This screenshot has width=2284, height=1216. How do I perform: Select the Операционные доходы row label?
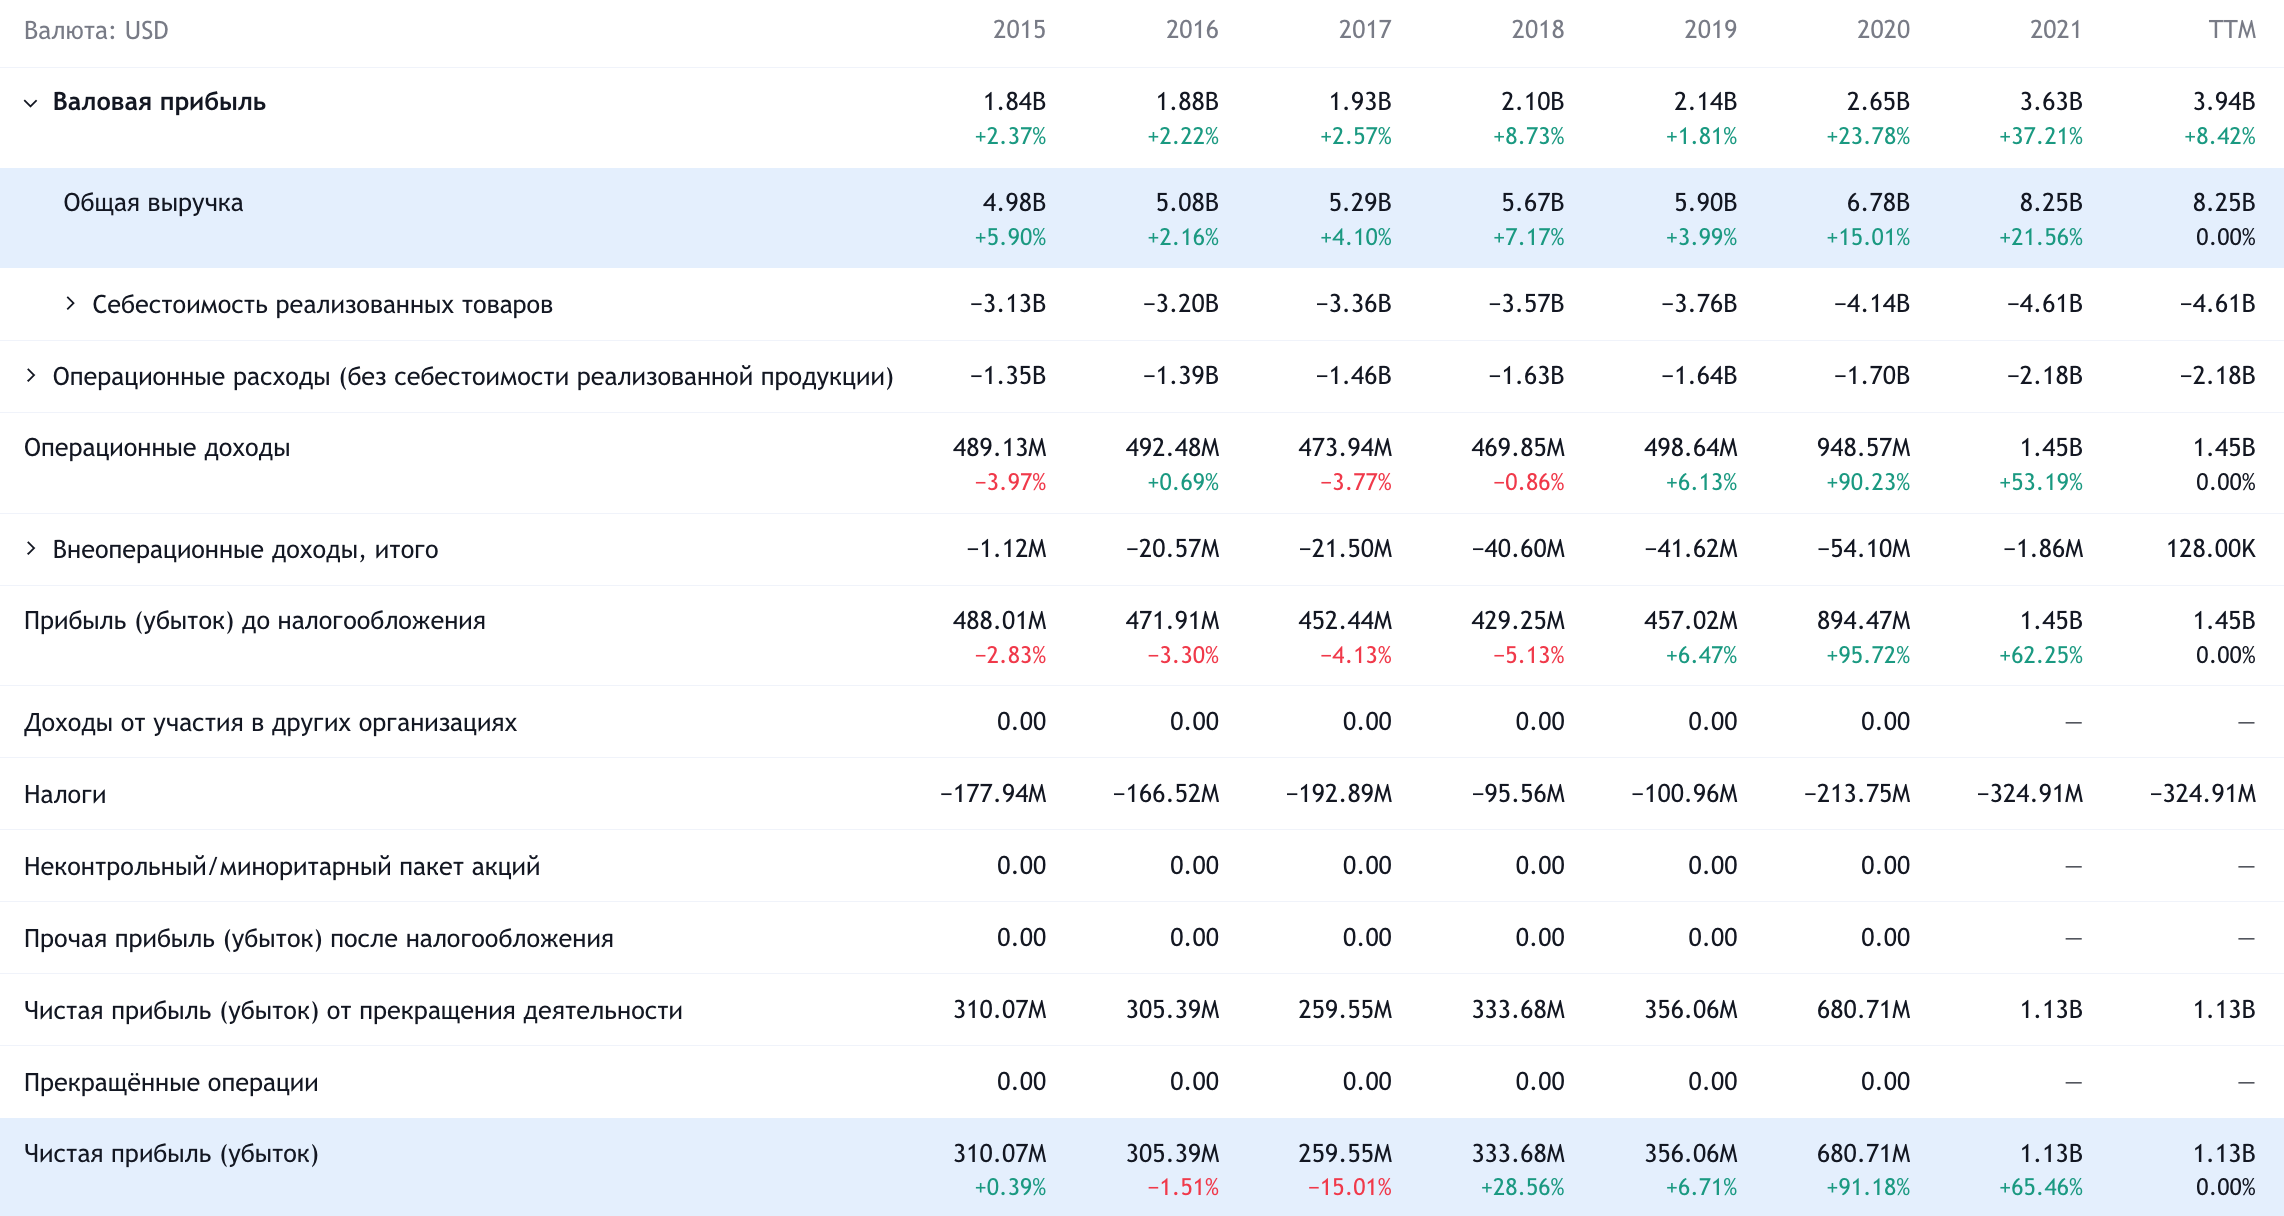(157, 448)
